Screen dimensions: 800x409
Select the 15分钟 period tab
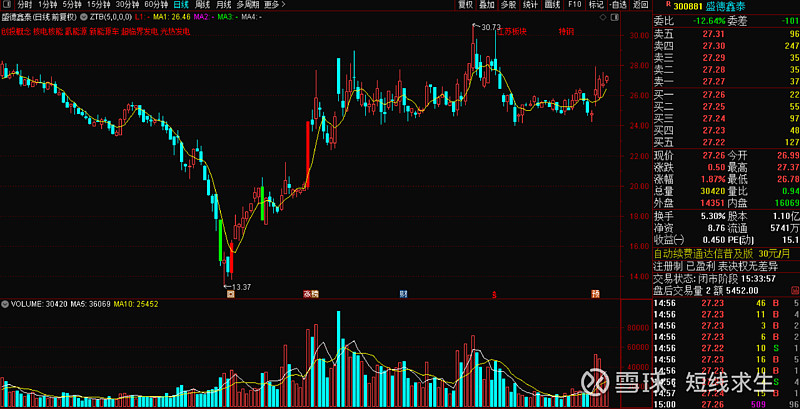(98, 5)
